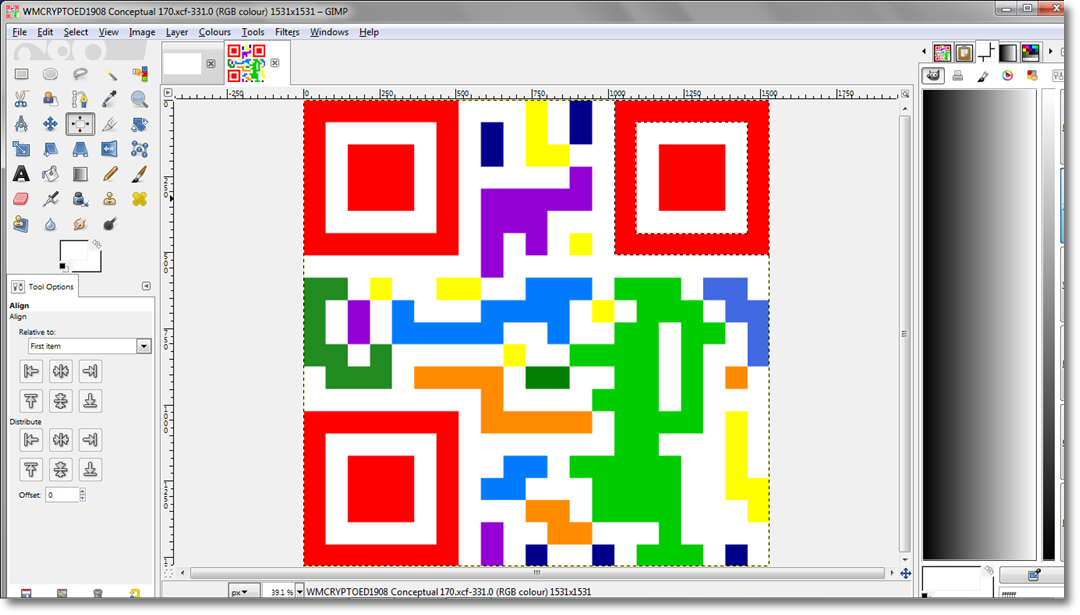The height and width of the screenshot is (615, 1080).
Task: Open the Layer menu
Action: (177, 32)
